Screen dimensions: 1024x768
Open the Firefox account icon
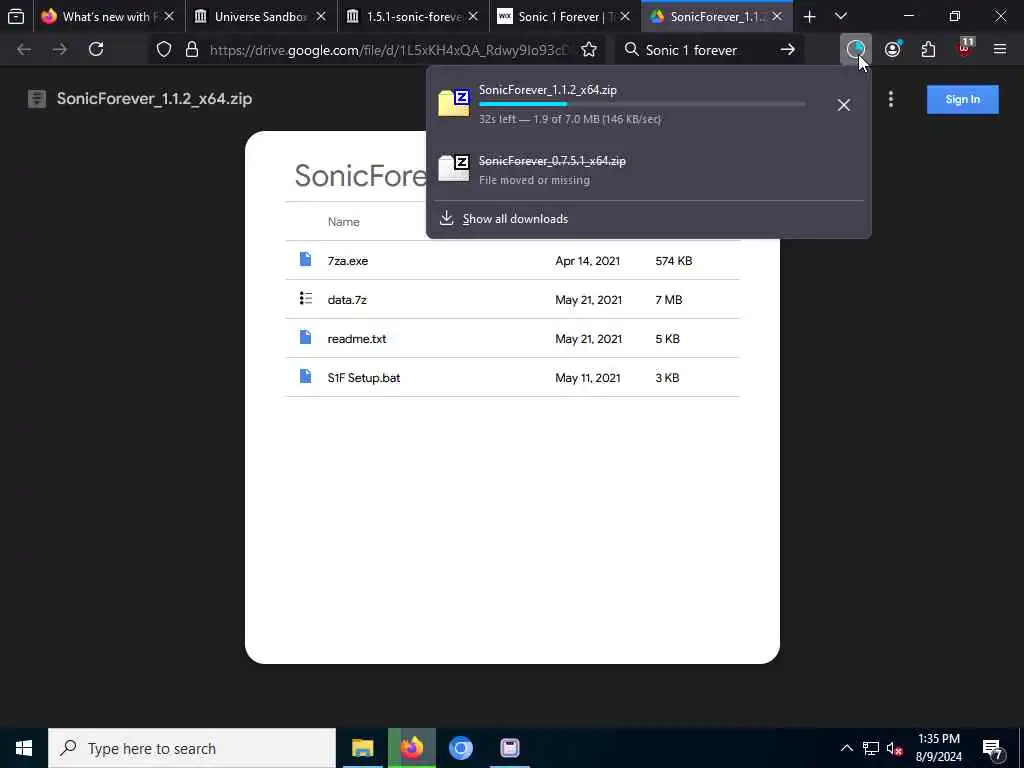(893, 49)
